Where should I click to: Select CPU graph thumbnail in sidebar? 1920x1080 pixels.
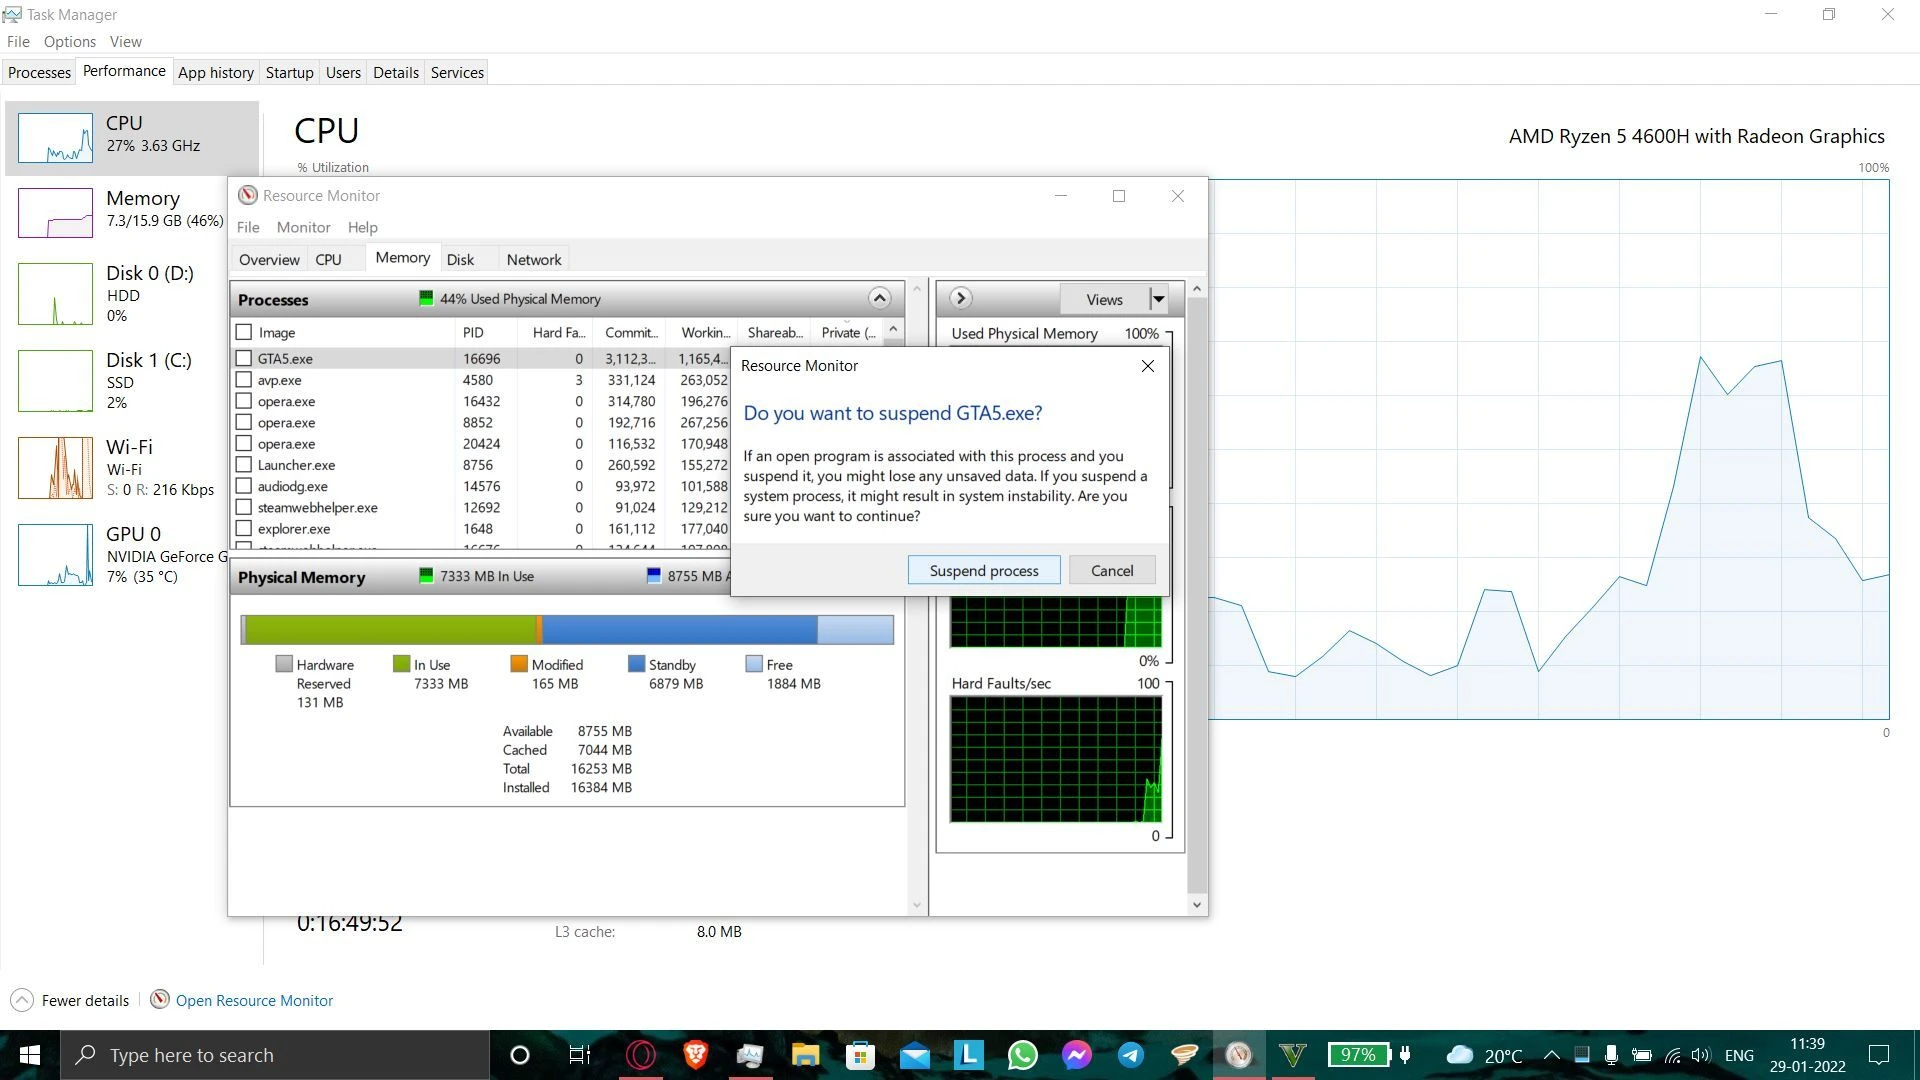point(55,138)
